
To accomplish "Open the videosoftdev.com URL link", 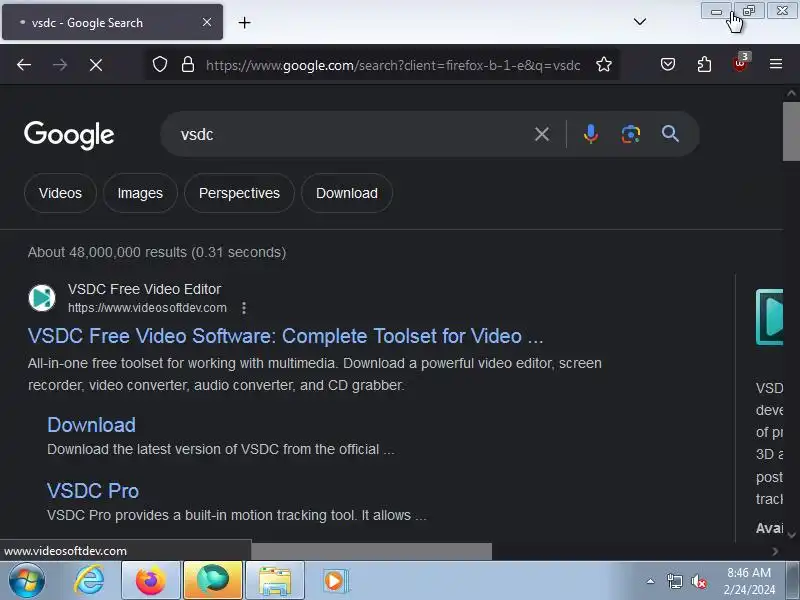I will (x=147, y=308).
